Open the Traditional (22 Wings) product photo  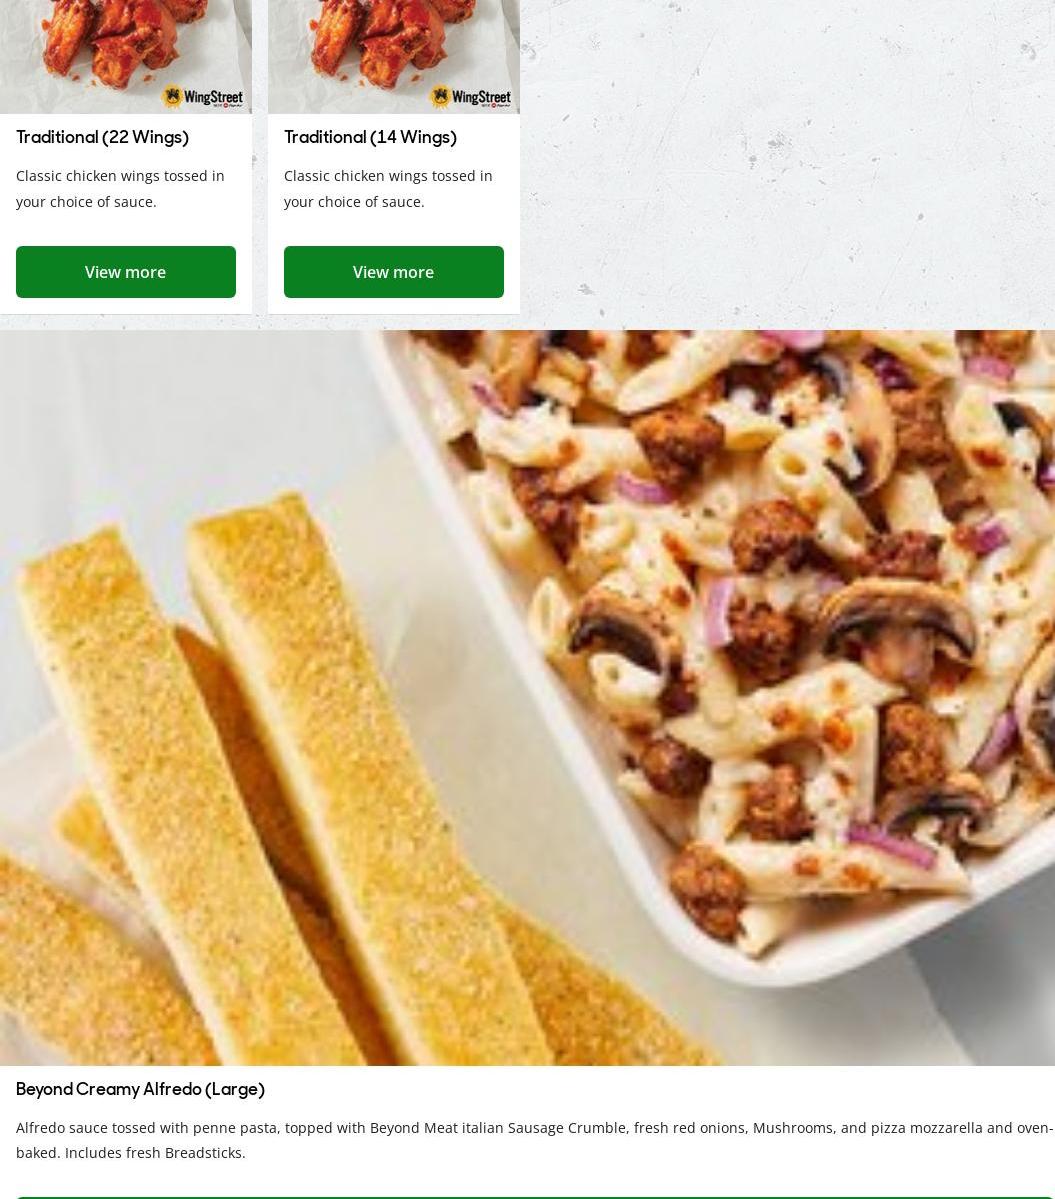pos(125,57)
